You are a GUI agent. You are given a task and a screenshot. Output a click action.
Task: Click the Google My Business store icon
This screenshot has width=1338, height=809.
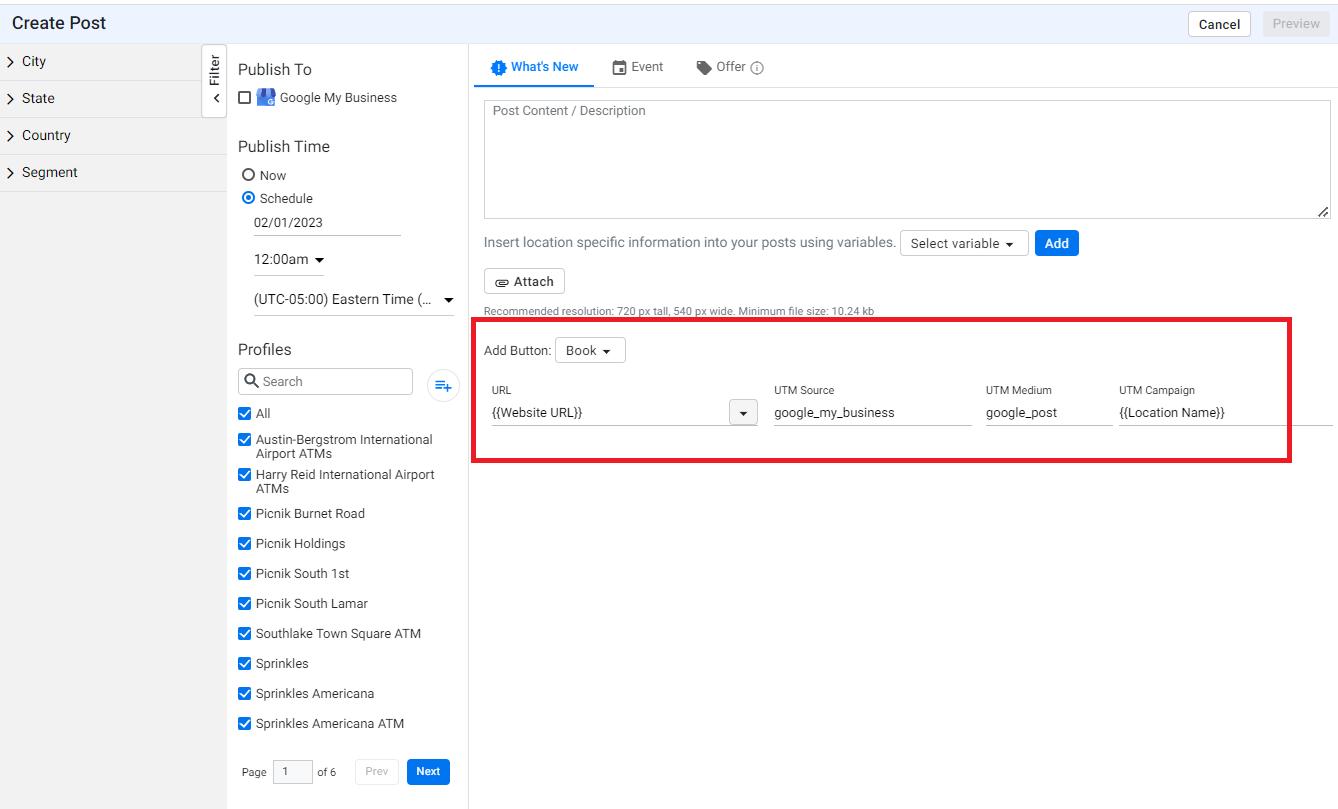[x=266, y=97]
